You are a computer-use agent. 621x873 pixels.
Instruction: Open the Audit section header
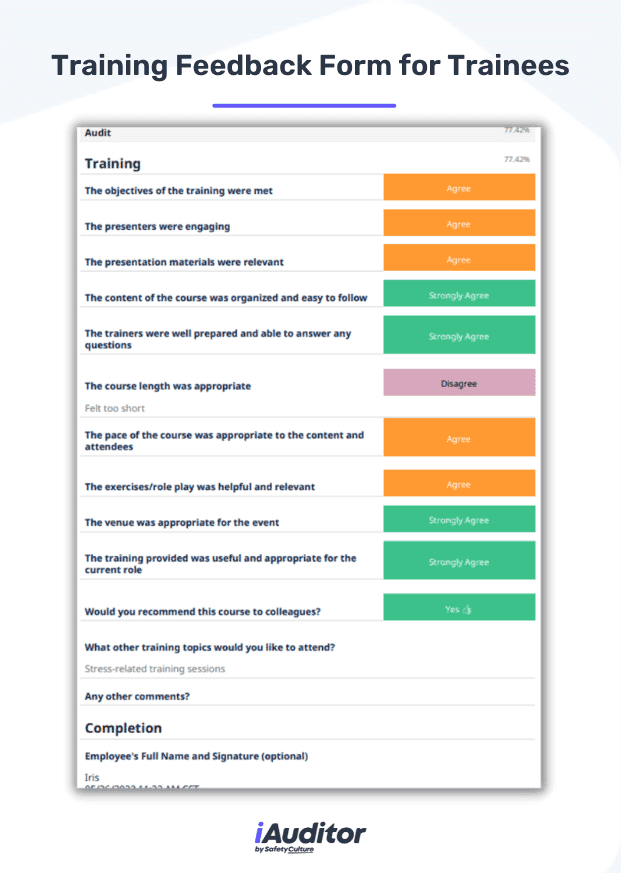[x=99, y=132]
